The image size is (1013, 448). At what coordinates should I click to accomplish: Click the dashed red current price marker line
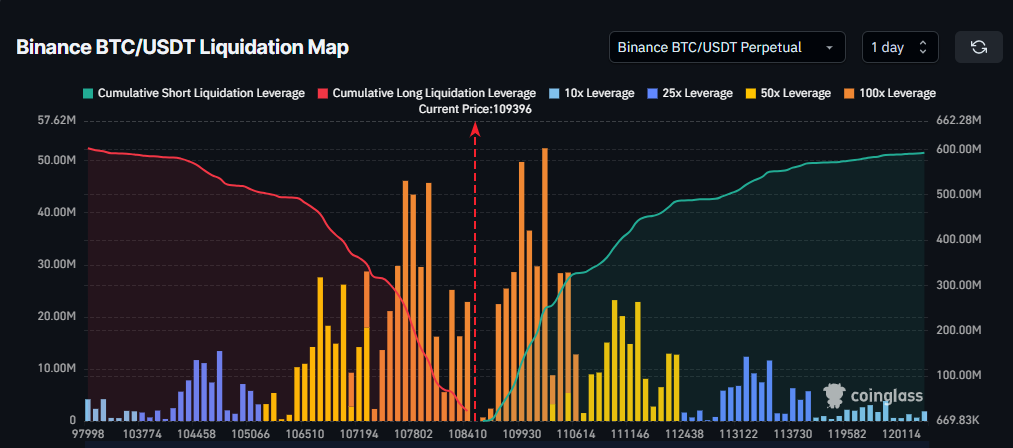pyautogui.click(x=475, y=272)
